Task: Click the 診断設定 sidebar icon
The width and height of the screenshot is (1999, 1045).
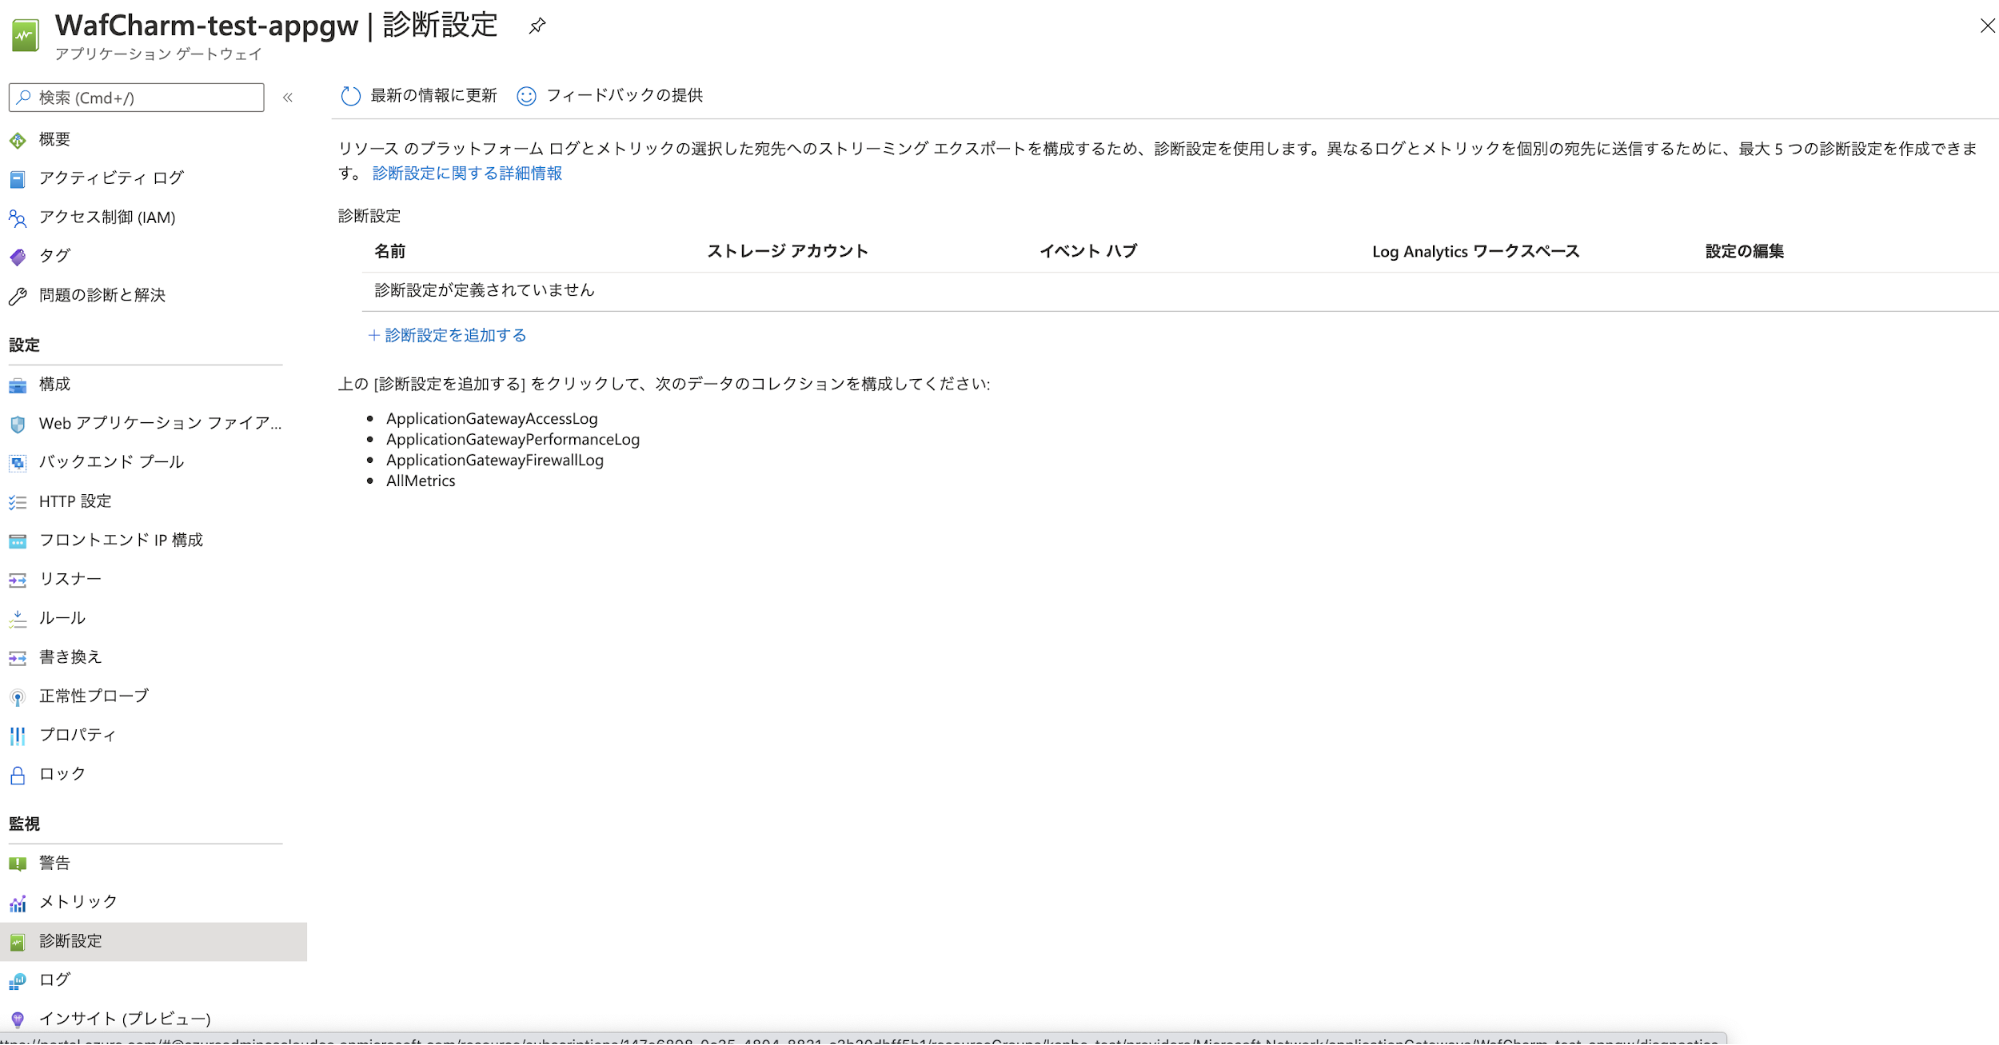Action: coord(18,942)
